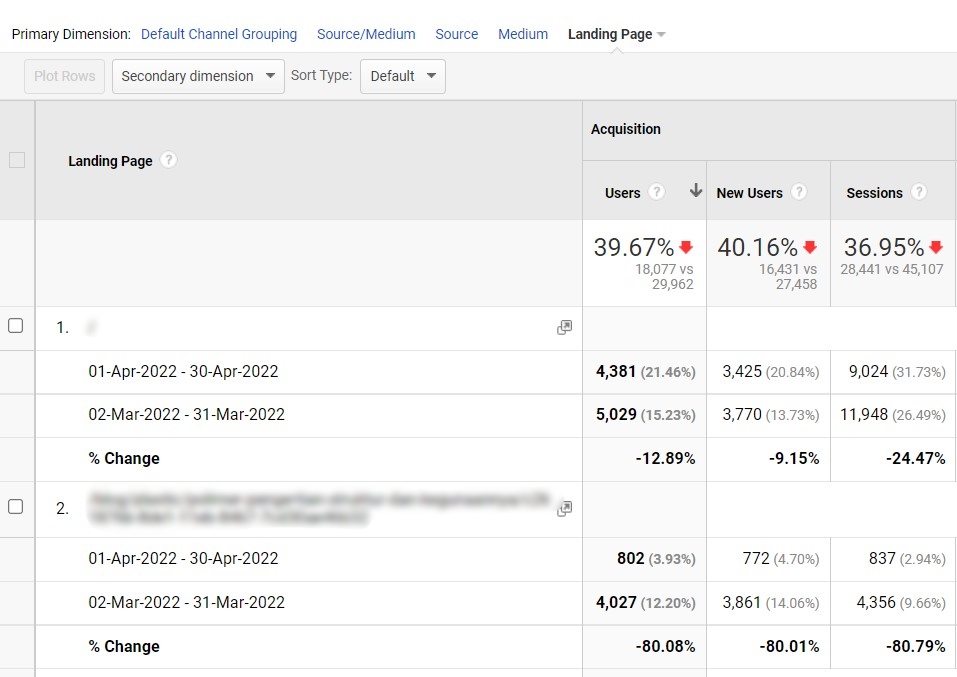Click the Acquisition group header
Image resolution: width=957 pixels, height=677 pixels.
[626, 129]
